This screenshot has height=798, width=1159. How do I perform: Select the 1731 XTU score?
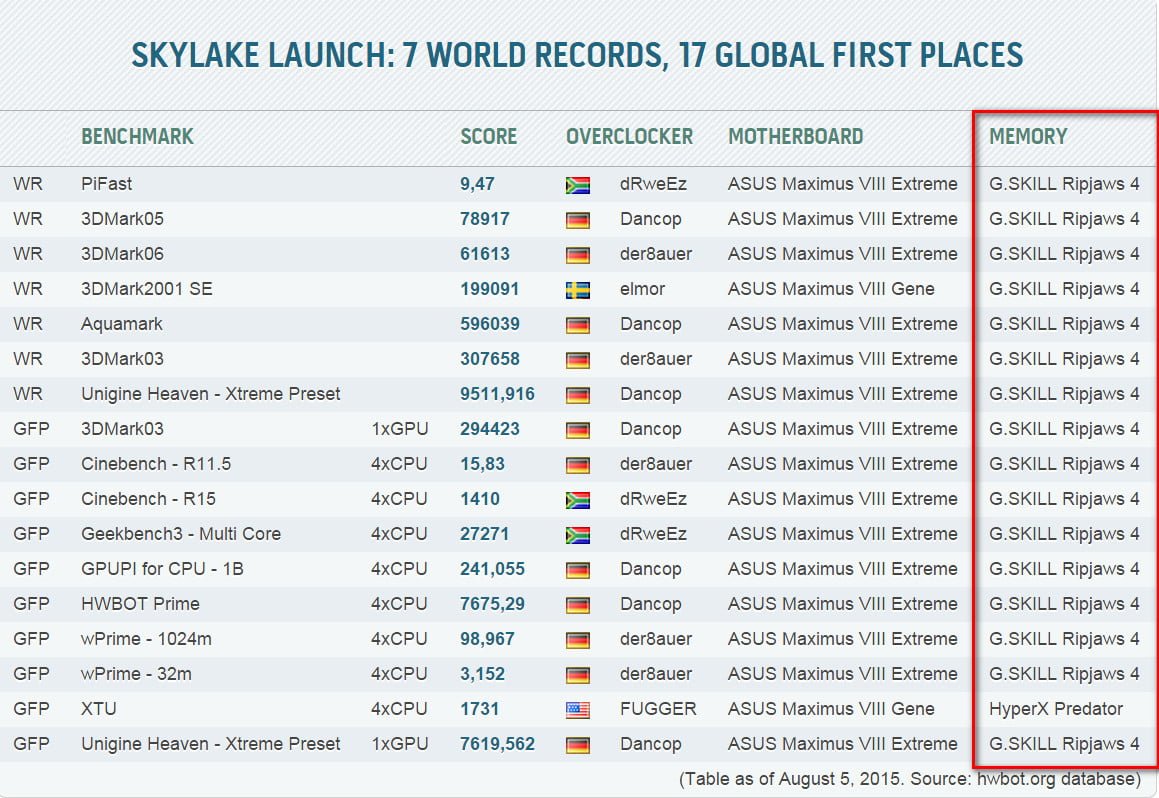click(479, 709)
